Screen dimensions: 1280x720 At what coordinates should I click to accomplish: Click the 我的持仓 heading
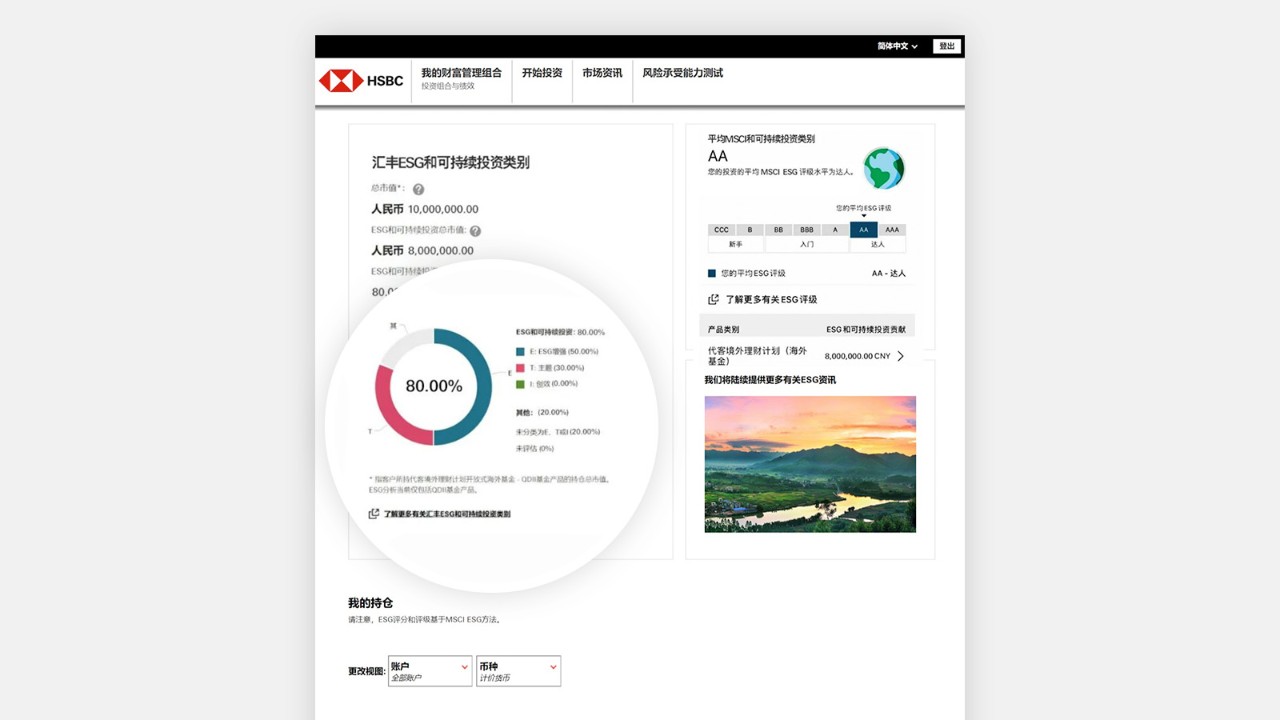pyautogui.click(x=370, y=603)
